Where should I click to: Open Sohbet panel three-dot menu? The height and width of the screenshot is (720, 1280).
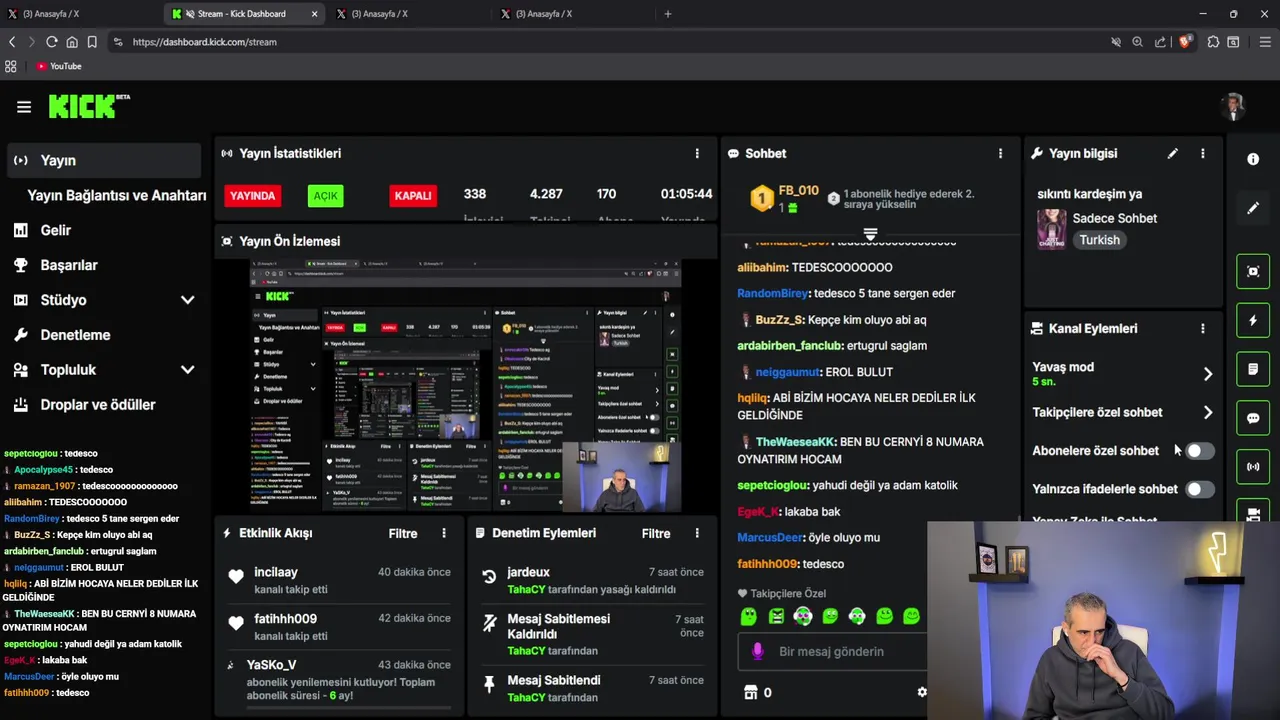1000,154
